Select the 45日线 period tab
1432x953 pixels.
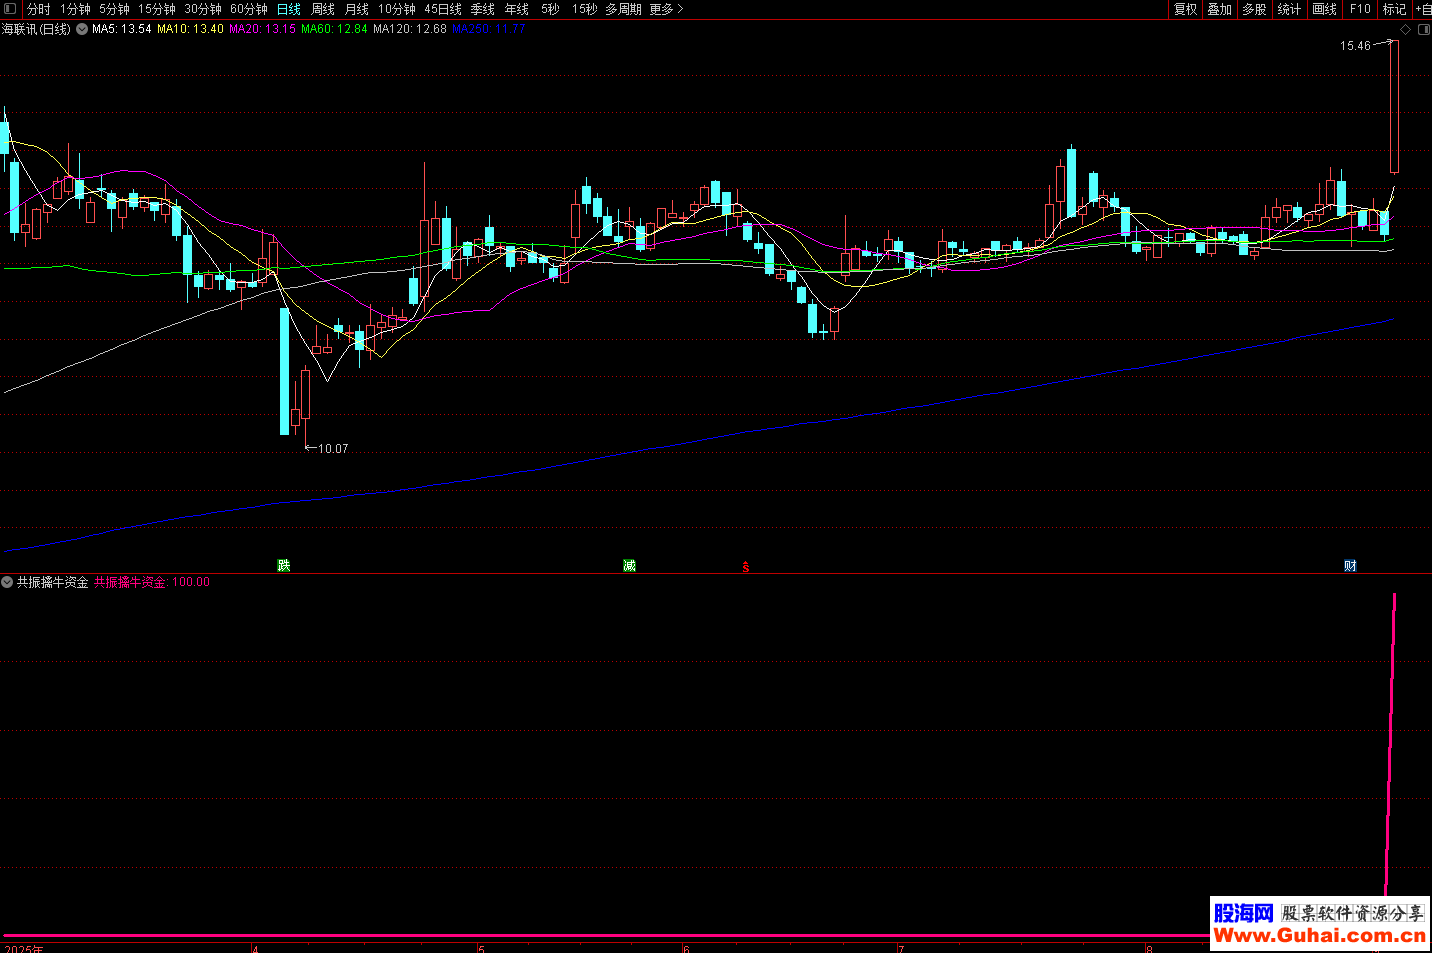443,9
